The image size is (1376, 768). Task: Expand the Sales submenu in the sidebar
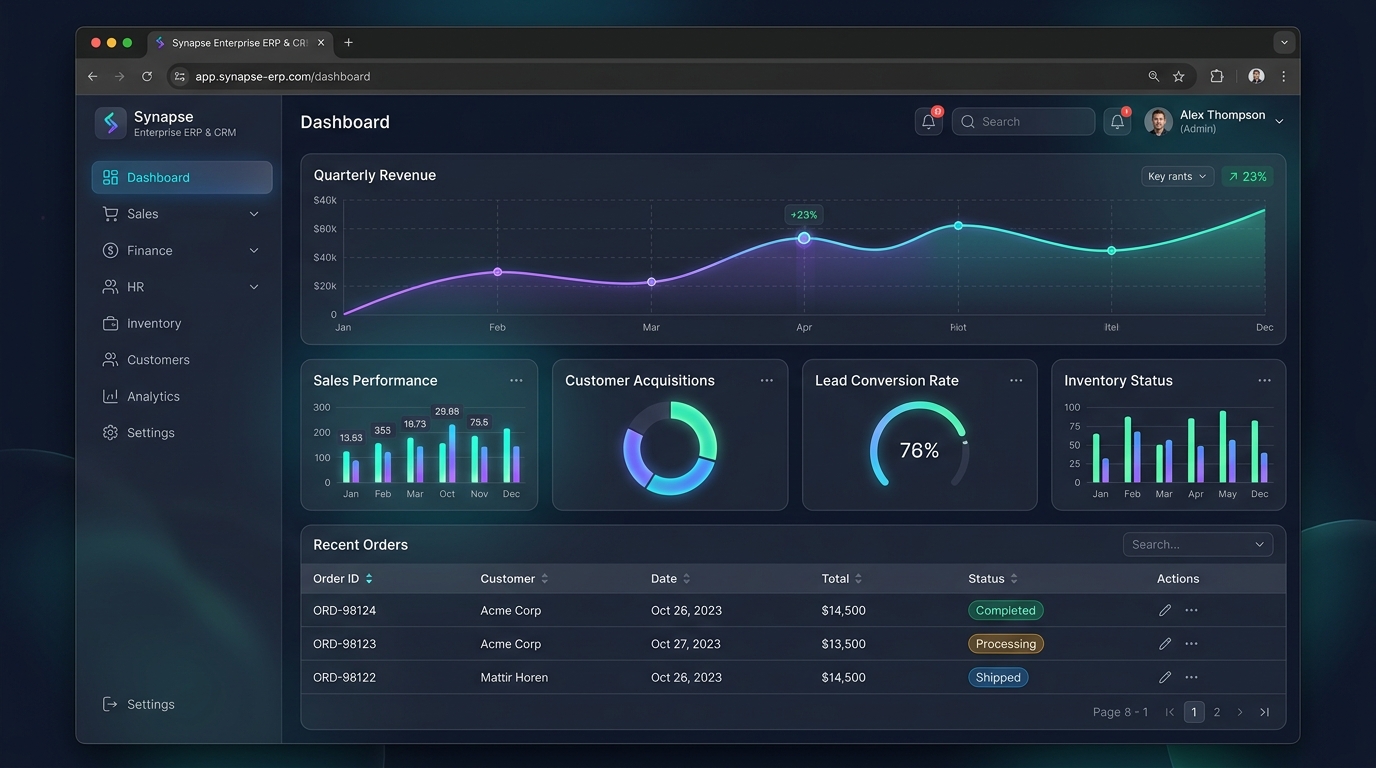pos(254,214)
